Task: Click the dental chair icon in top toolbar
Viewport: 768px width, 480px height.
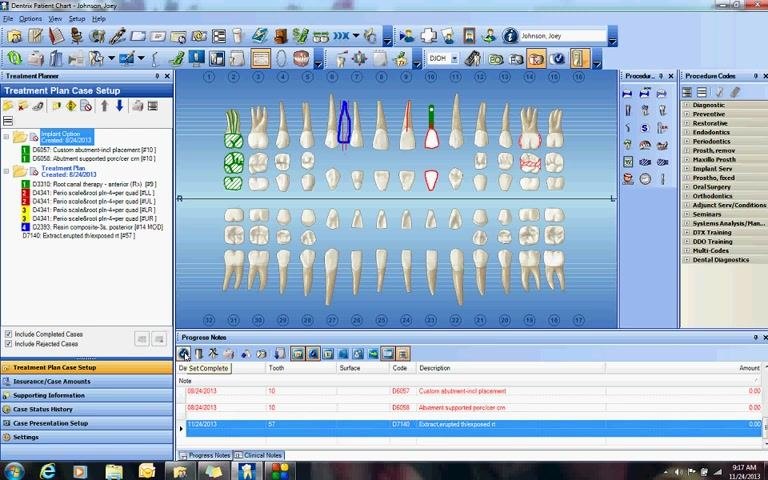Action: pyautogui.click(x=76, y=36)
